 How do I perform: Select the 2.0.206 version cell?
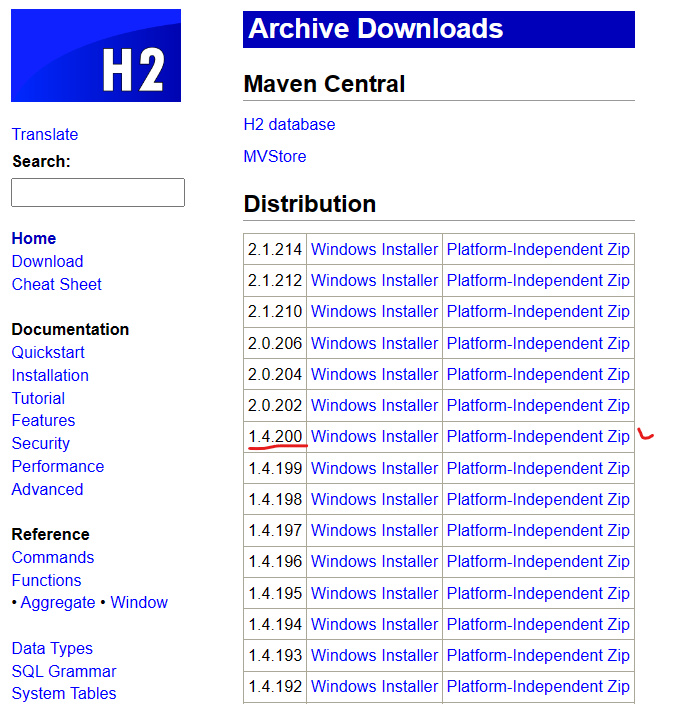tap(275, 343)
